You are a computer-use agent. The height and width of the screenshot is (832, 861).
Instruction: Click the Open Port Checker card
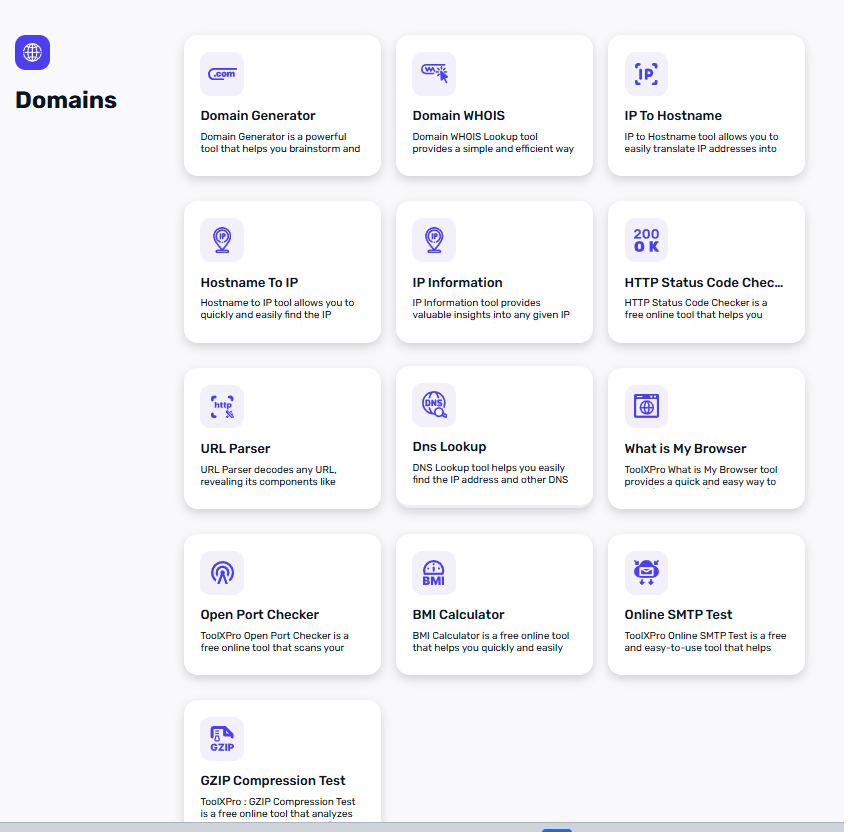tap(282, 604)
